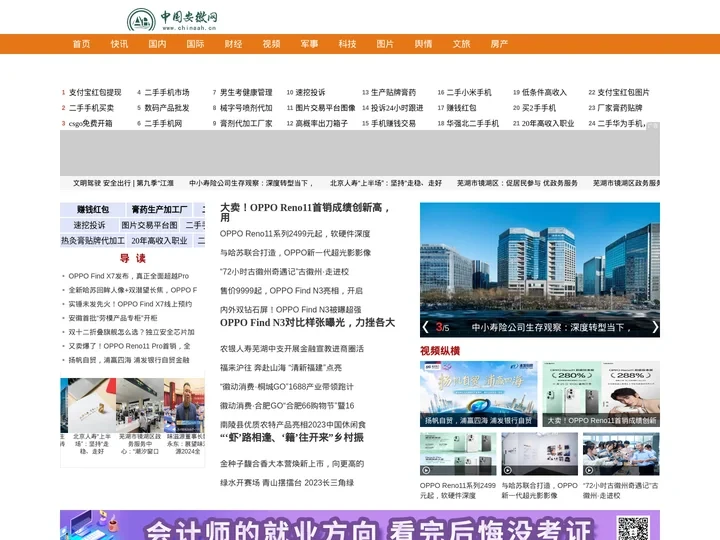Open the 快讯 navigation tab
The height and width of the screenshot is (540, 720).
(119, 44)
